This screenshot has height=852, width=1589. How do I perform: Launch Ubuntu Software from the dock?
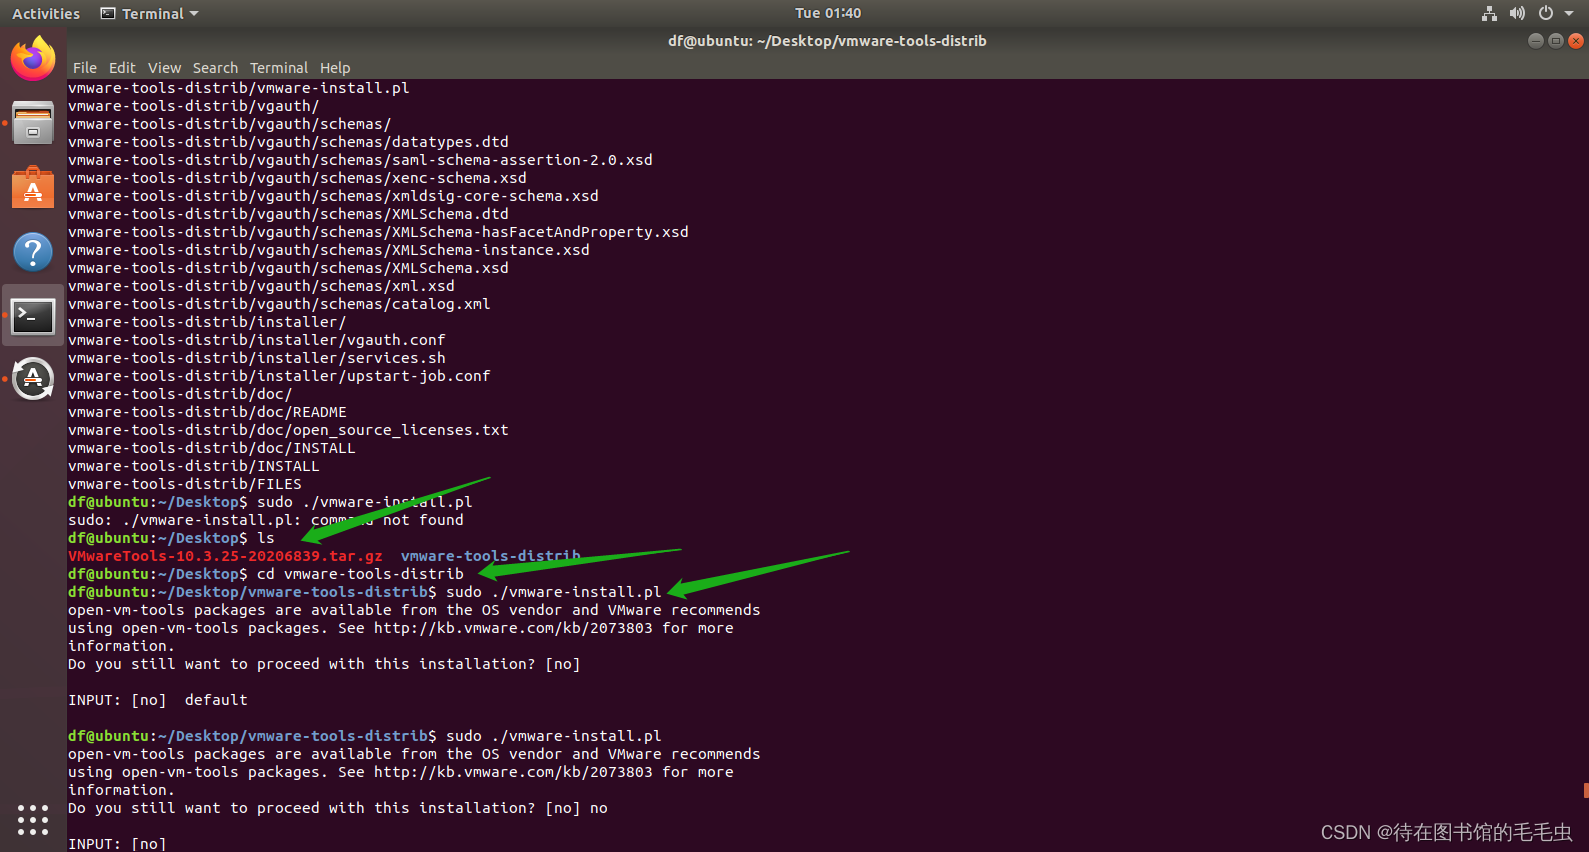[33, 187]
